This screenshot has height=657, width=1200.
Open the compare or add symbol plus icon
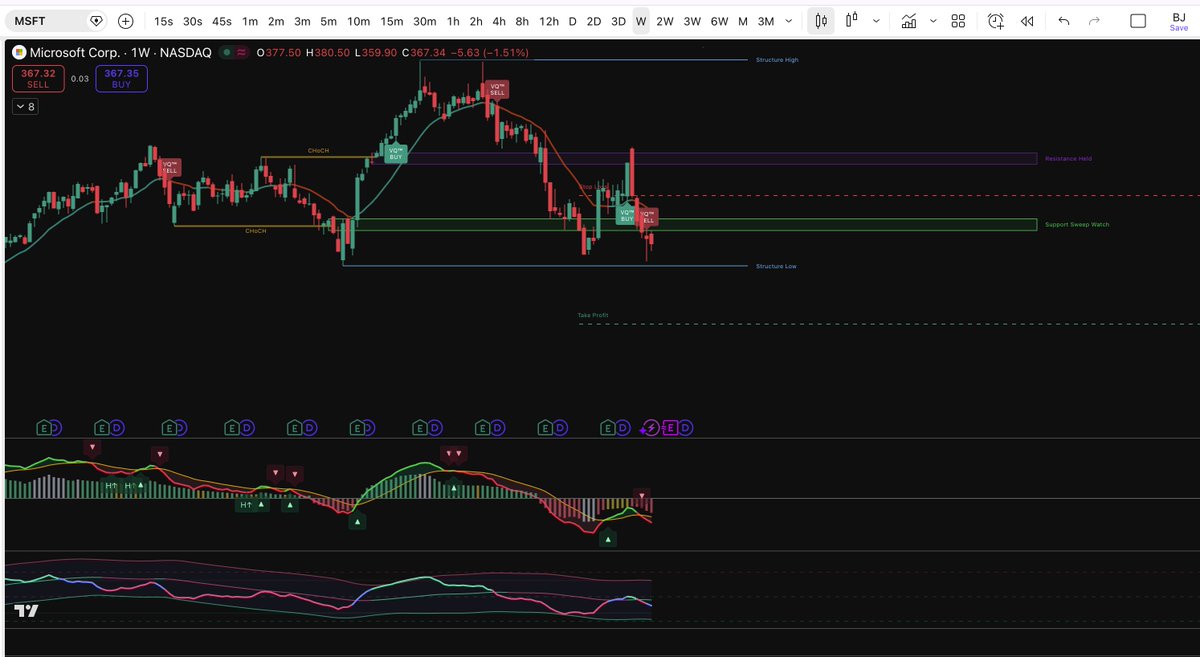pos(125,21)
